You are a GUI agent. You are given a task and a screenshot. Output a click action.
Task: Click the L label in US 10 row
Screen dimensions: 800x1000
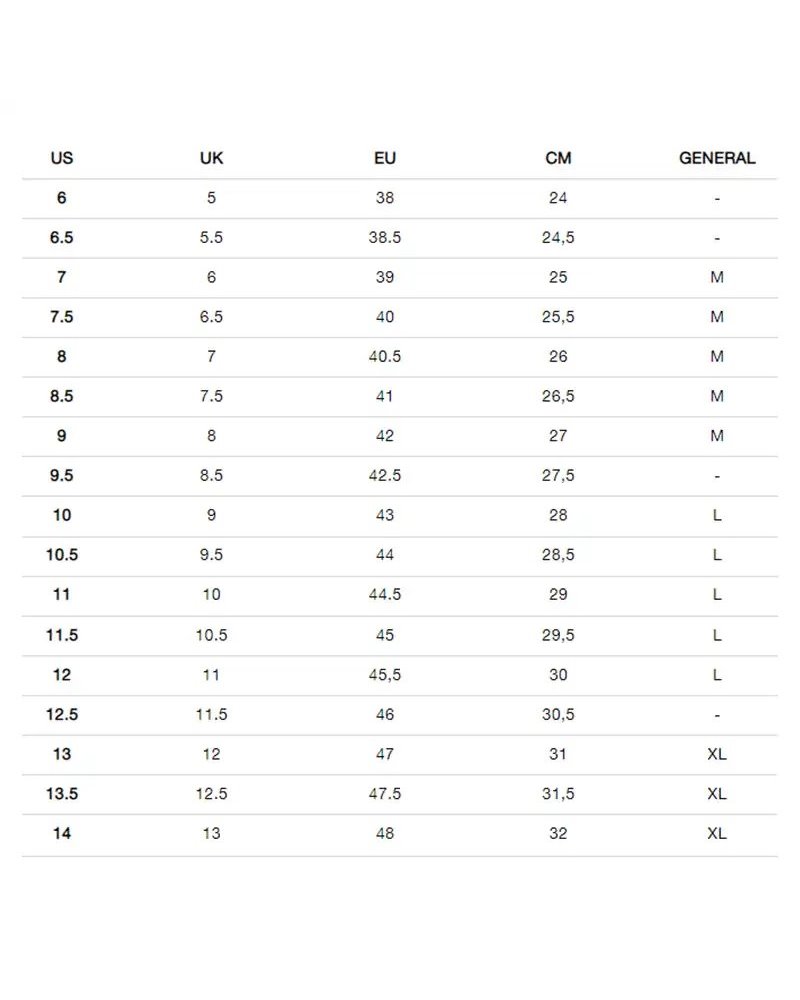point(717,515)
